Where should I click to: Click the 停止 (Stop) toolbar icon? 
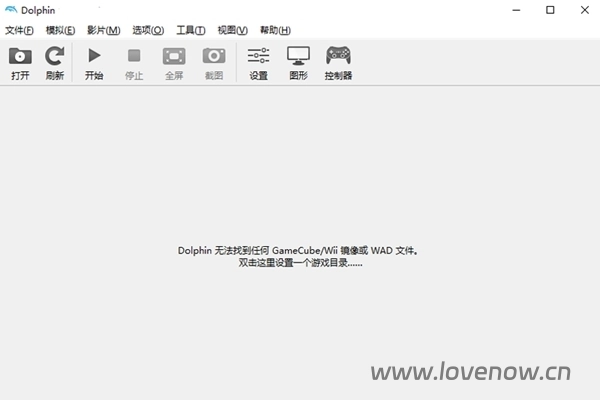click(x=134, y=56)
